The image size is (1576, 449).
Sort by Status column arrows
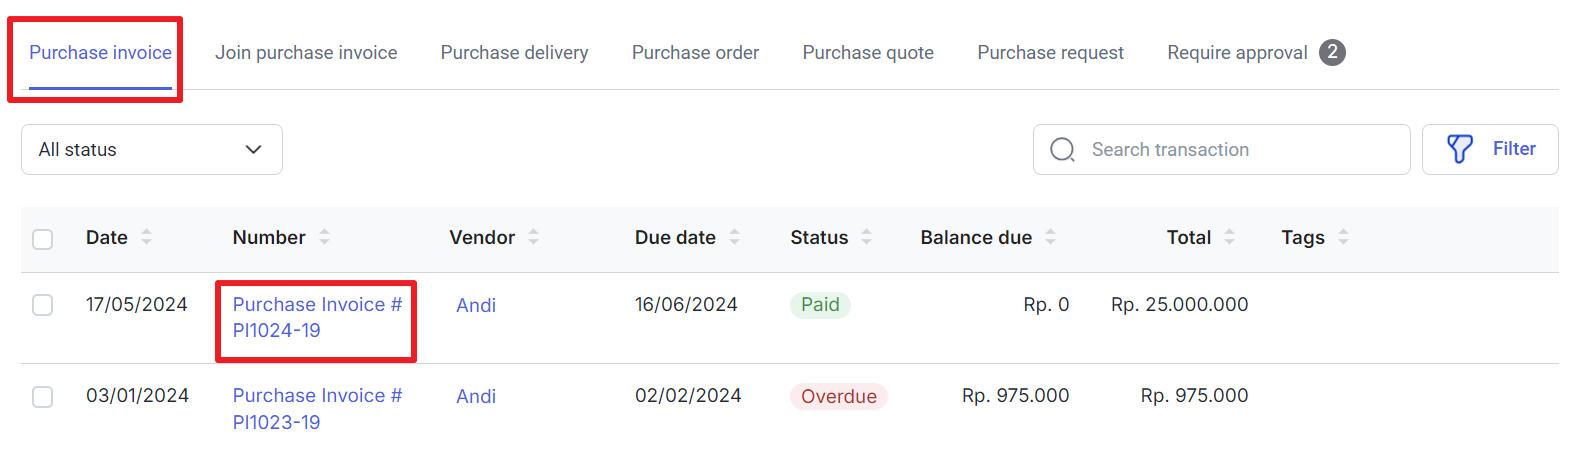[x=867, y=237]
